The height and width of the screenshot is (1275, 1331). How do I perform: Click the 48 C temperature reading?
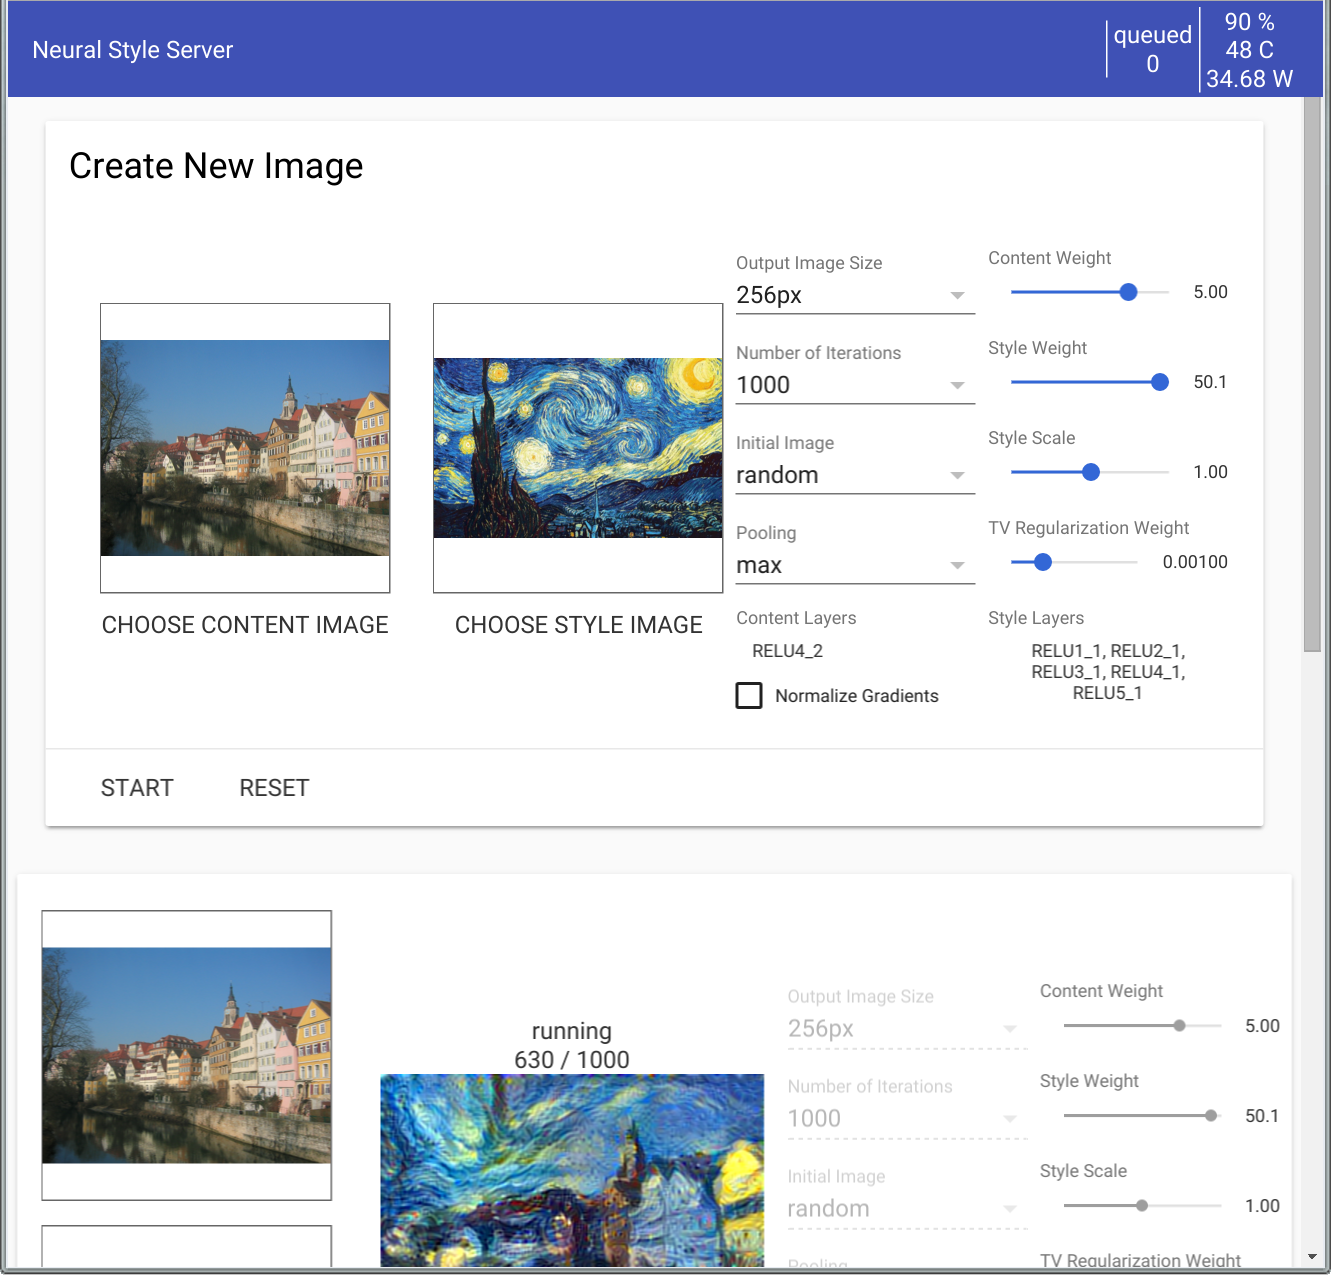[1249, 50]
